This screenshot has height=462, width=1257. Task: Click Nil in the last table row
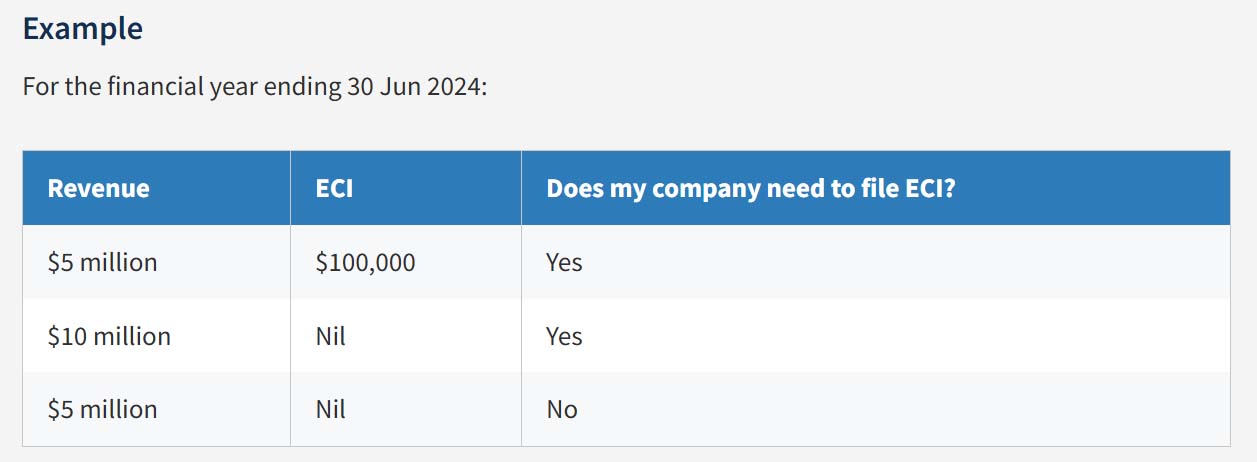click(x=330, y=409)
